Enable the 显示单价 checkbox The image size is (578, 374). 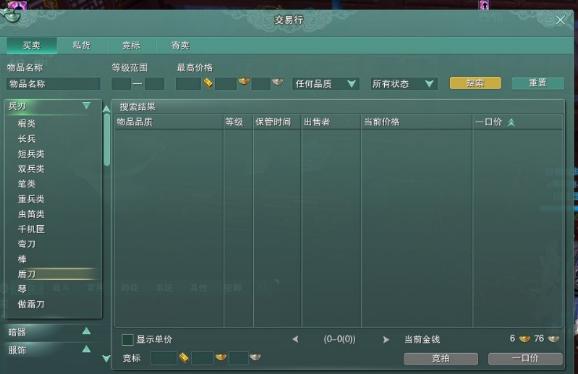pyautogui.click(x=128, y=339)
